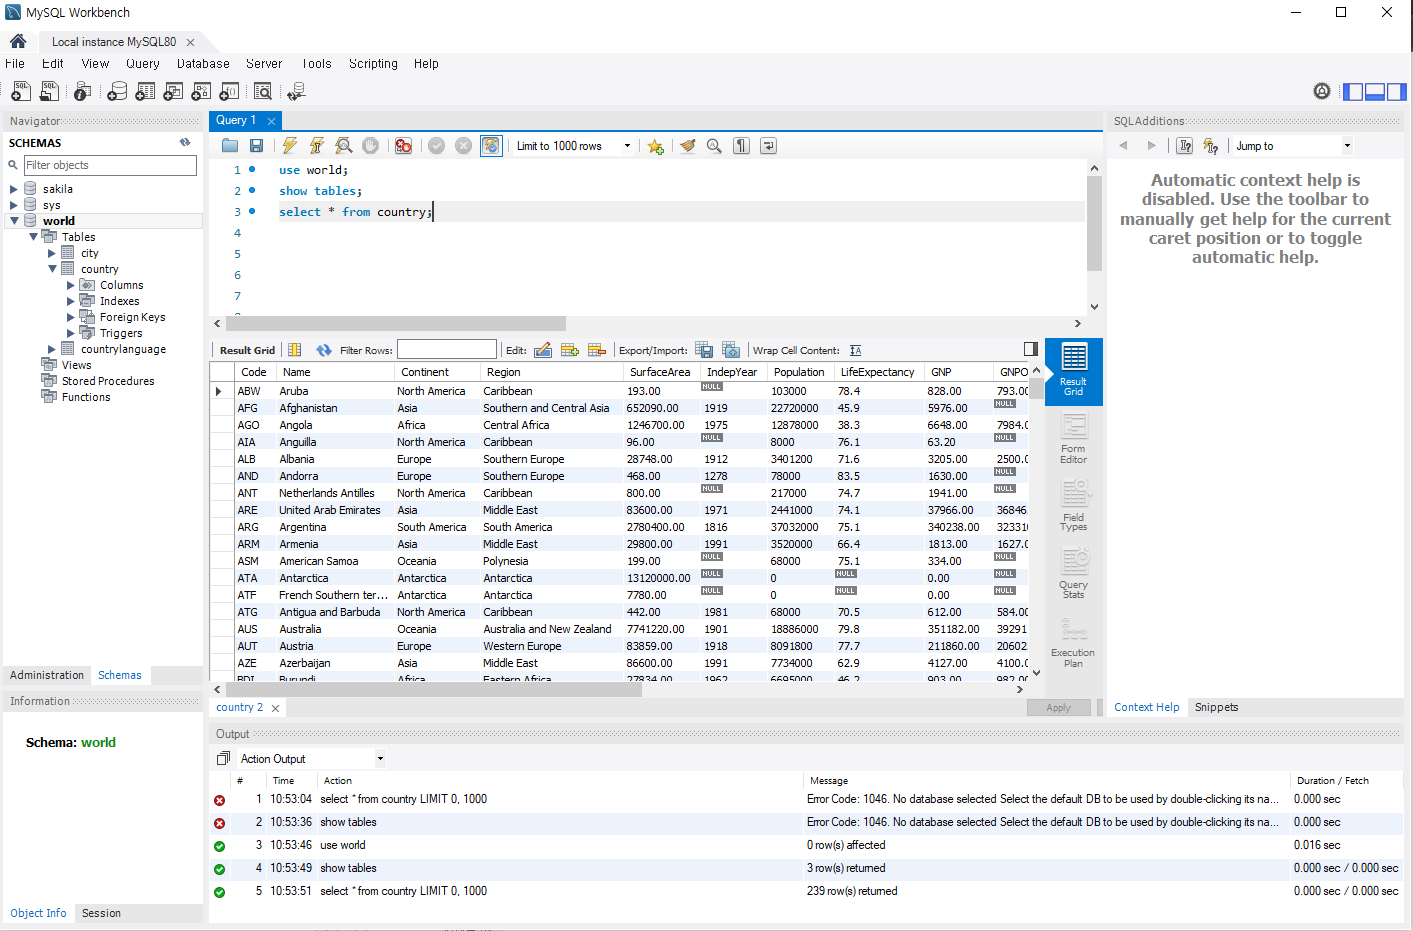Screen dimensions: 1413x931
Task: Search table data icon in main toolbar
Action: (x=263, y=92)
